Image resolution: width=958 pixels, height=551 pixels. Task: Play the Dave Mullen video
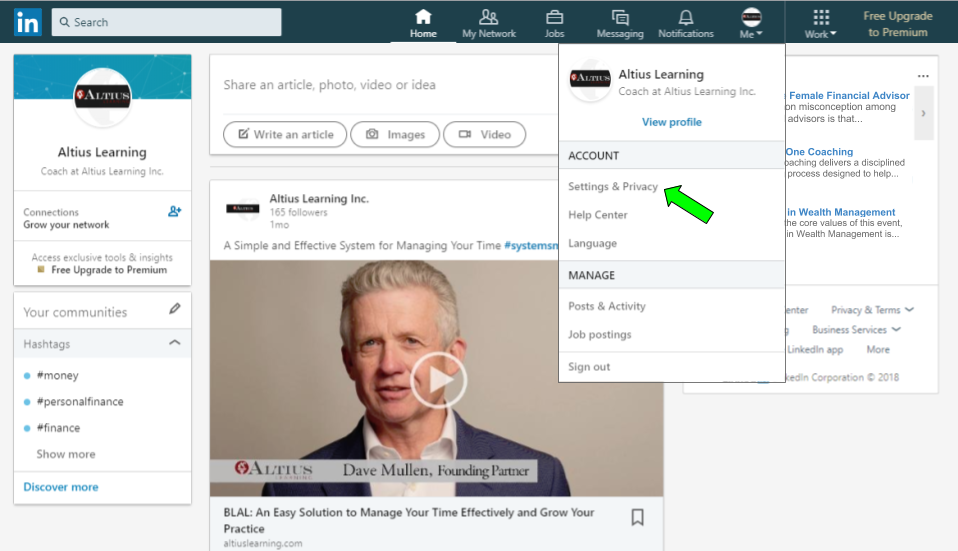click(438, 379)
